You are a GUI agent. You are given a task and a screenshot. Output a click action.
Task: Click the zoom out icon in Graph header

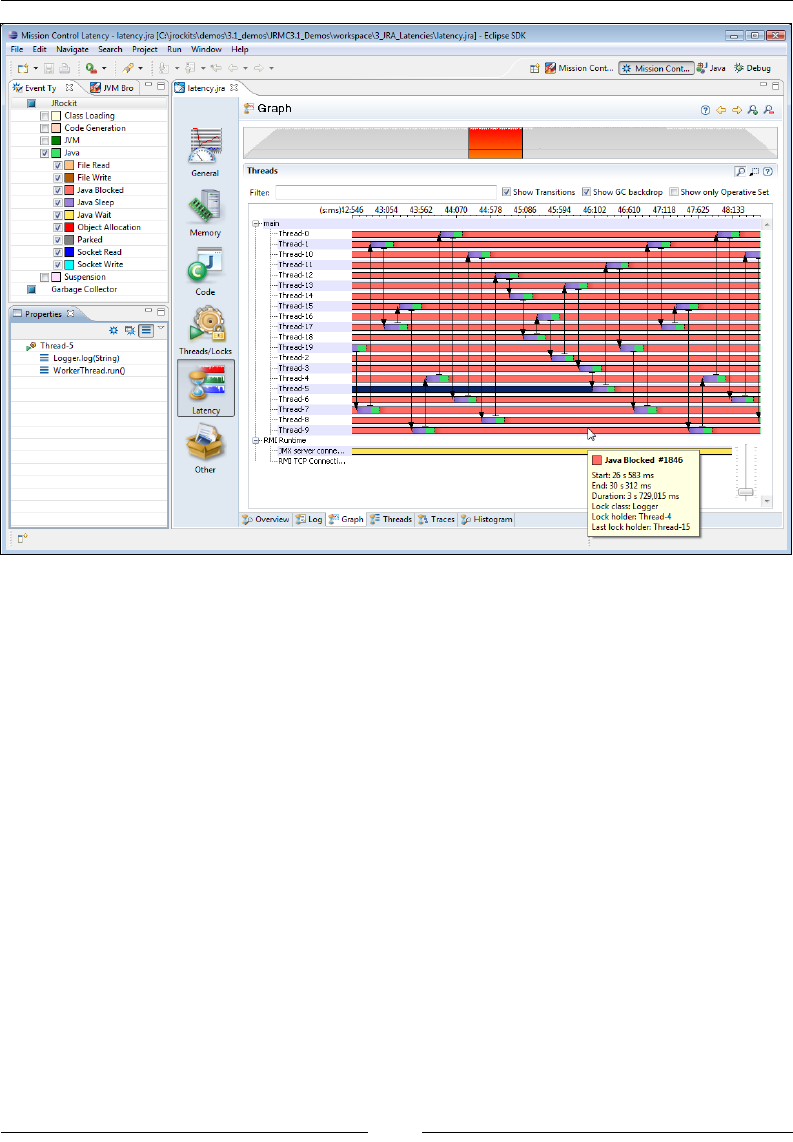[769, 110]
